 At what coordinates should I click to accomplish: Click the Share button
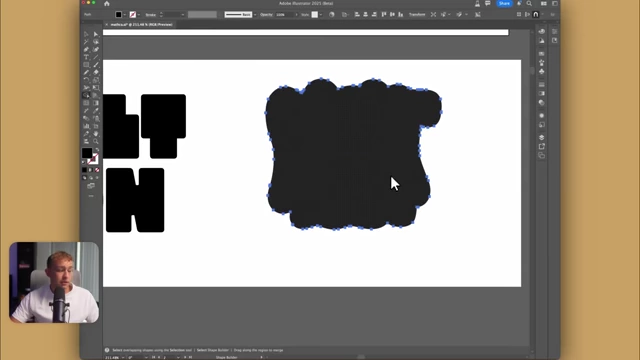pos(504,4)
